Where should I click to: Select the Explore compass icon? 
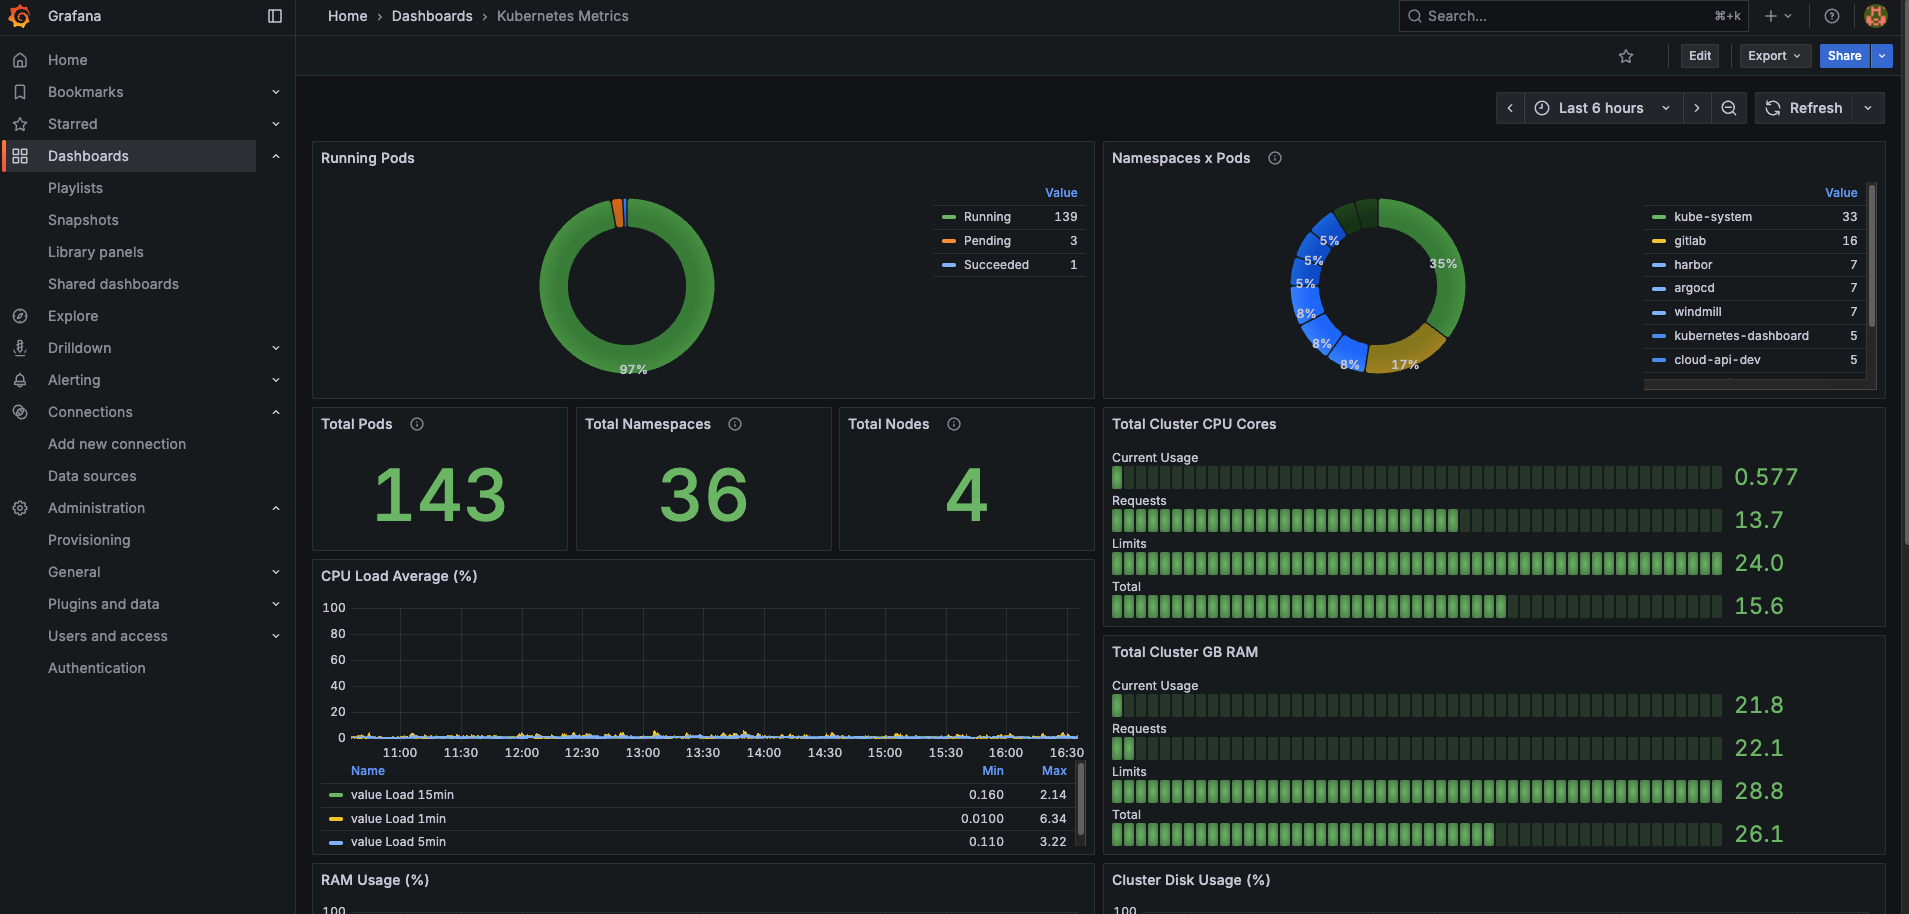point(20,315)
